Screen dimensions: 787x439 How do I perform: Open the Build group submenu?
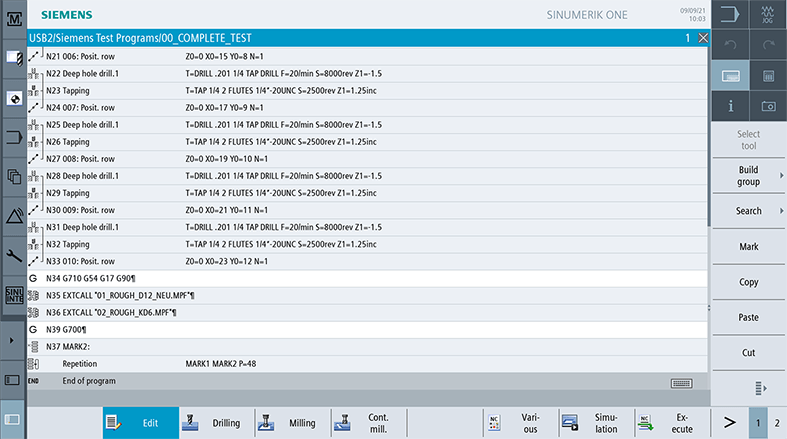click(x=748, y=176)
